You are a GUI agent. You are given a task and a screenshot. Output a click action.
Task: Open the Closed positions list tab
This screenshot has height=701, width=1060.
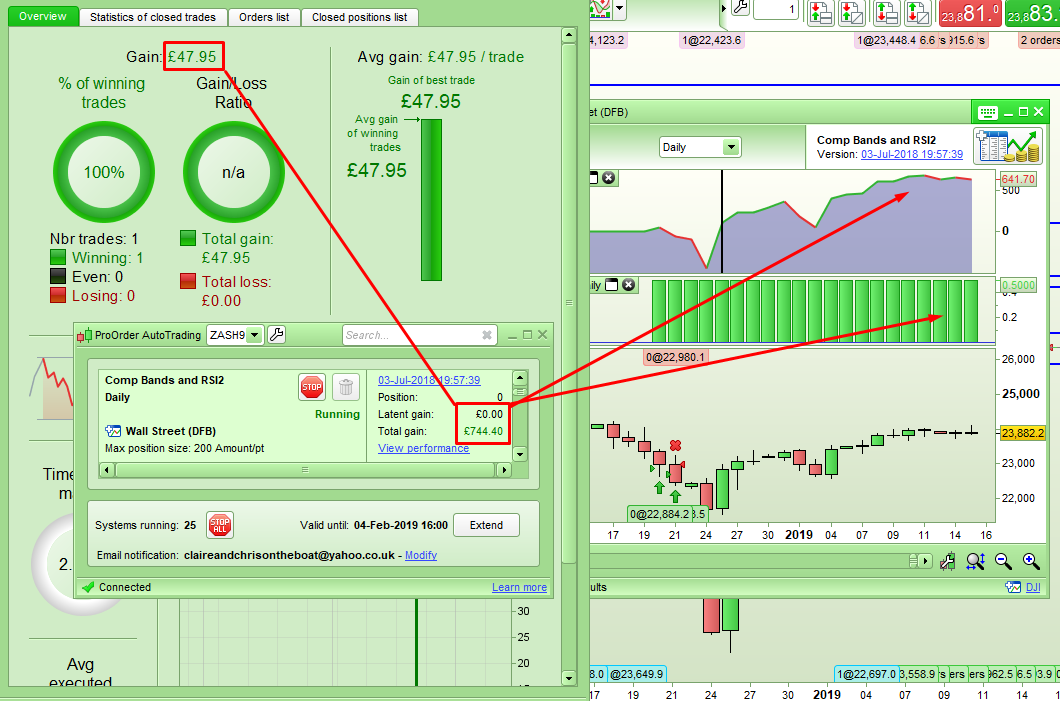[x=360, y=17]
